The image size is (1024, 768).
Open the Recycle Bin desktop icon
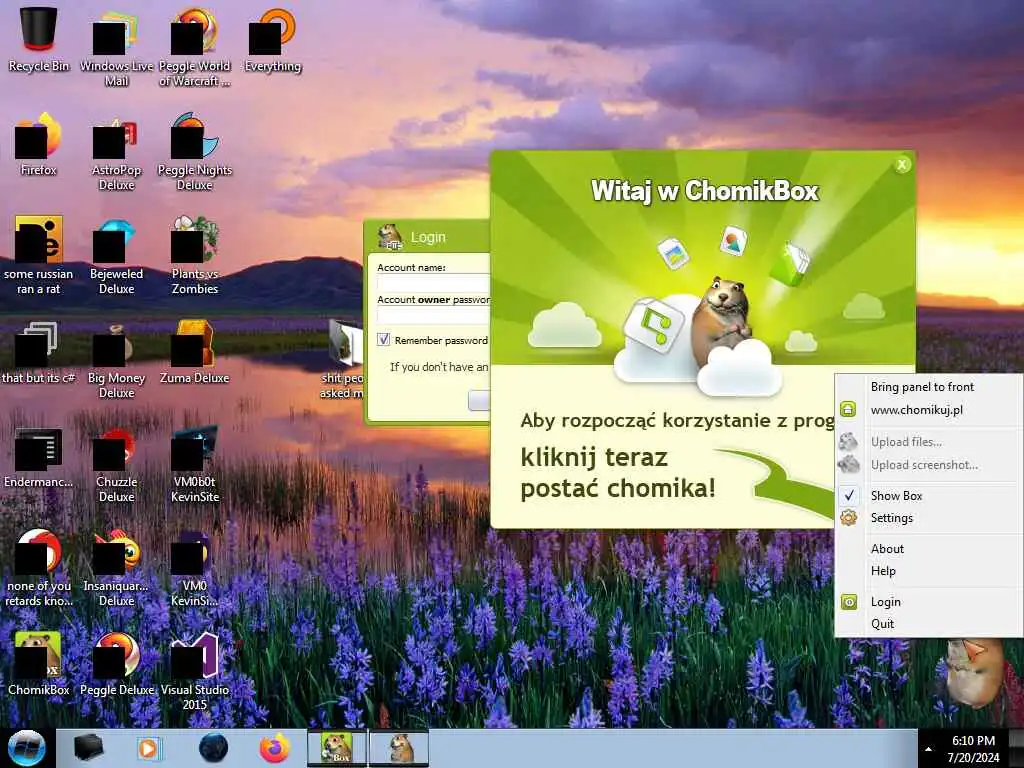(39, 39)
